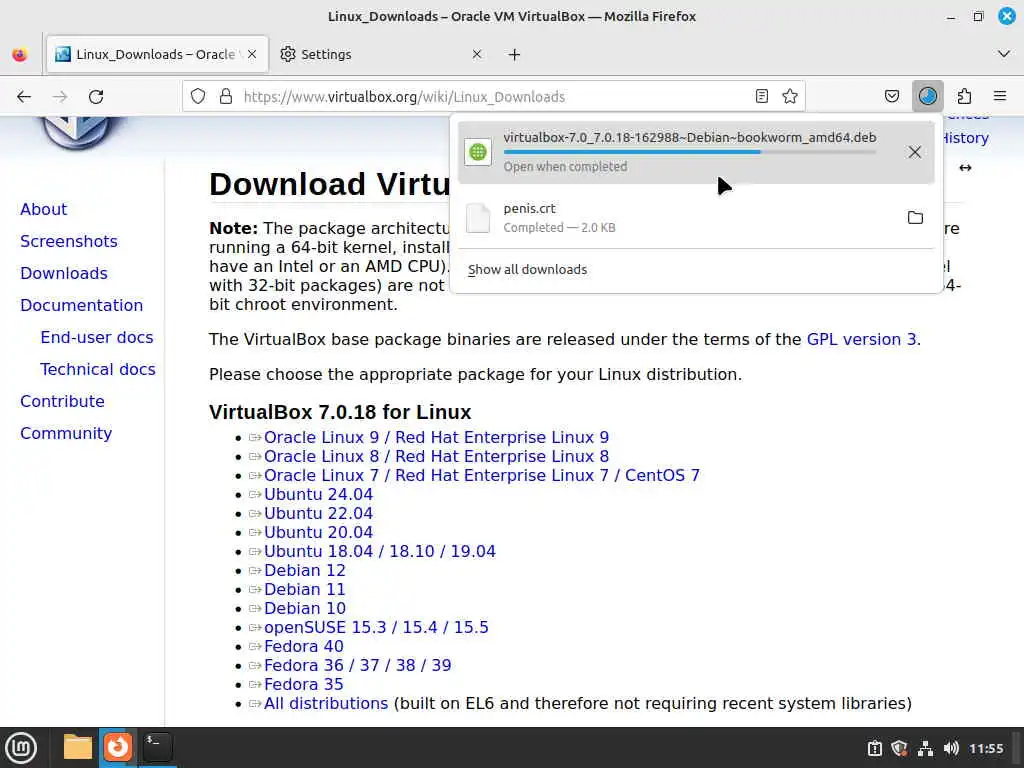The image size is (1024, 768).
Task: Download the Ubuntu 24.04 package
Action: click(x=318, y=494)
